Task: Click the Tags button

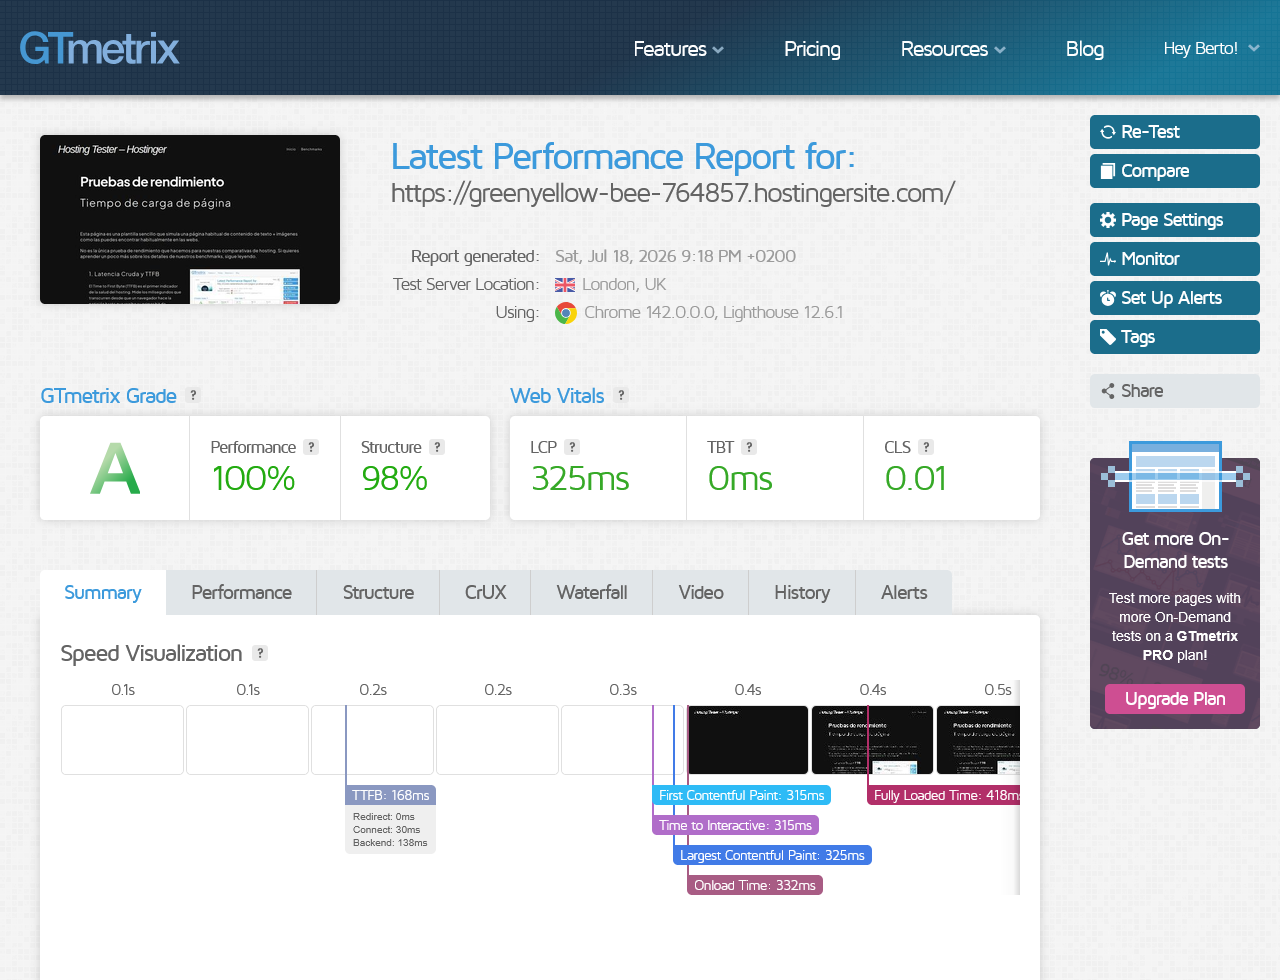Action: pyautogui.click(x=1175, y=337)
